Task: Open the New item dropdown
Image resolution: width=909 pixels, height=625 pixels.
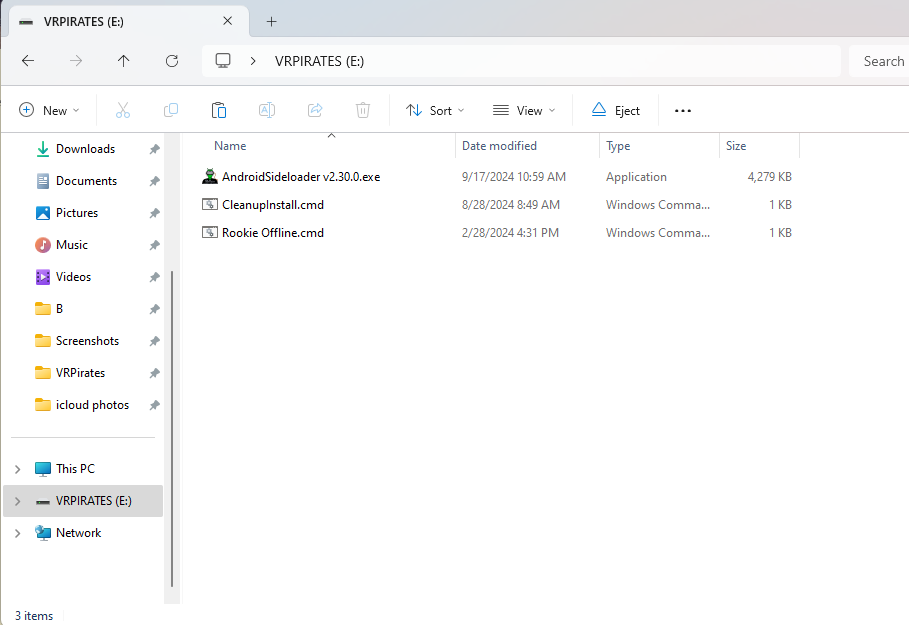Action: coord(49,110)
